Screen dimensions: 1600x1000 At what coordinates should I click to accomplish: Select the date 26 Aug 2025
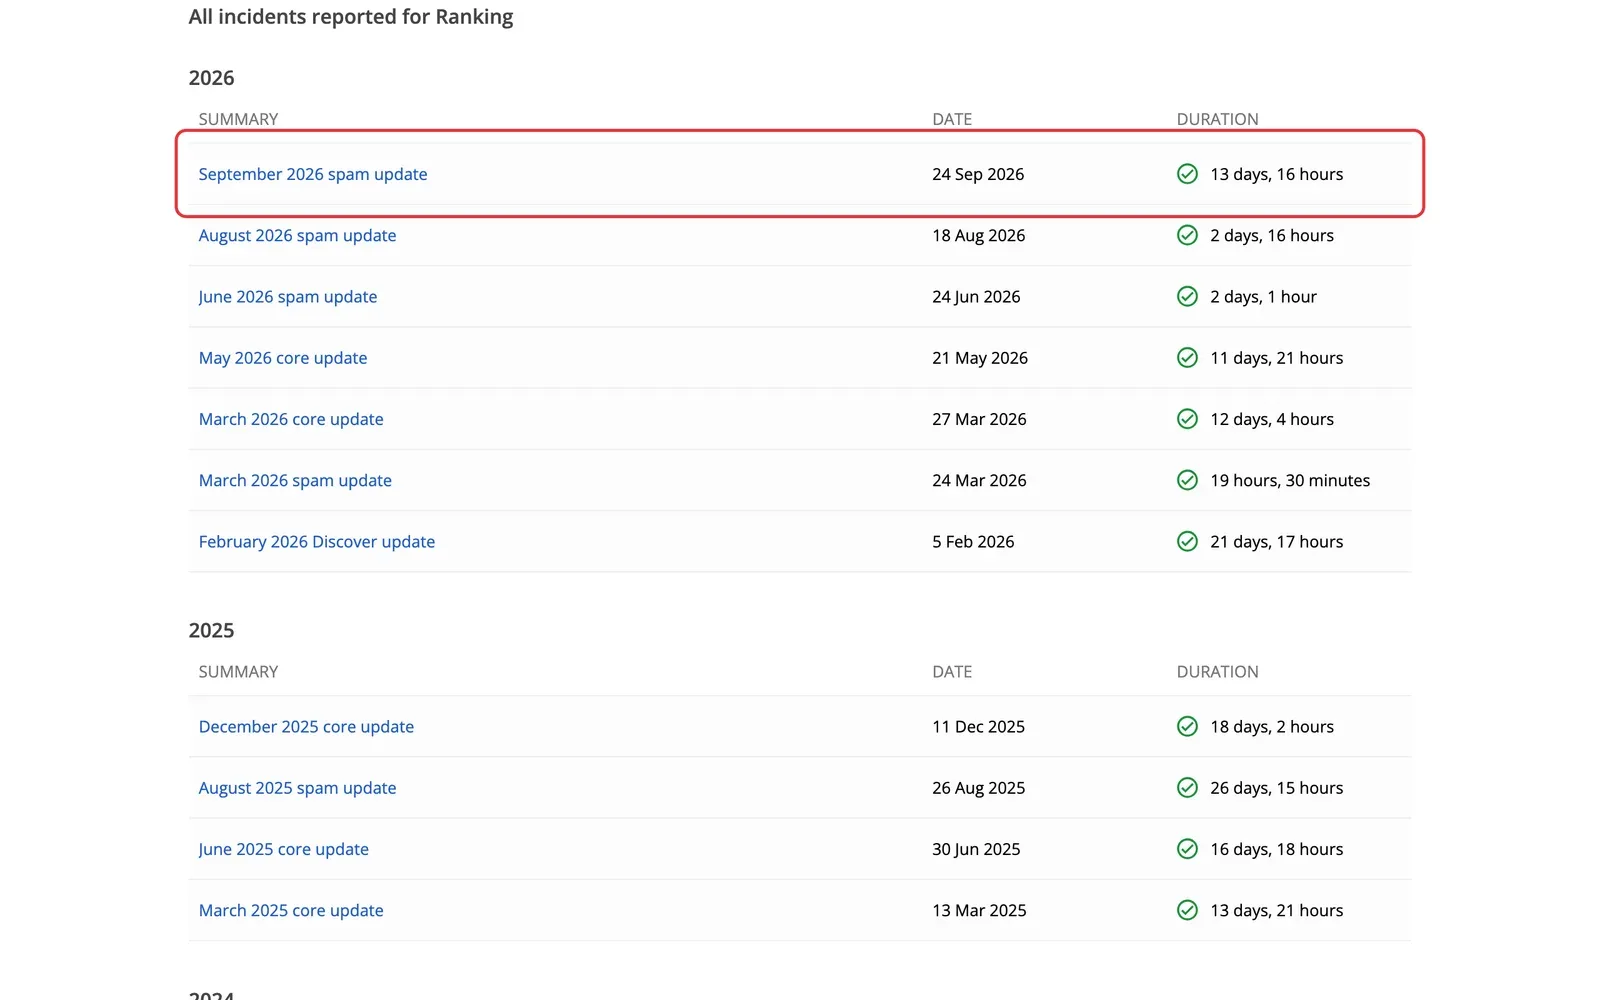point(979,788)
